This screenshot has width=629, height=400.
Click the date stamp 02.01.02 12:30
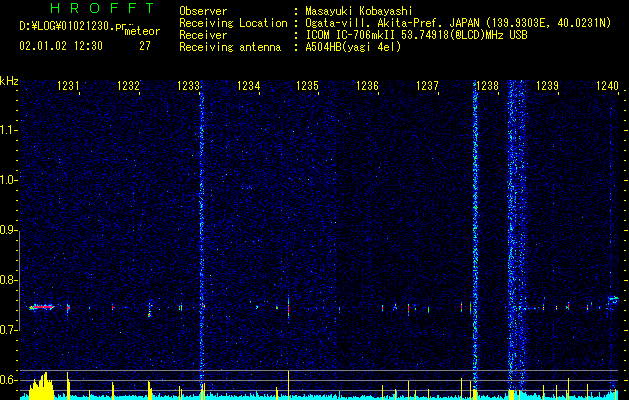[x=61, y=46]
